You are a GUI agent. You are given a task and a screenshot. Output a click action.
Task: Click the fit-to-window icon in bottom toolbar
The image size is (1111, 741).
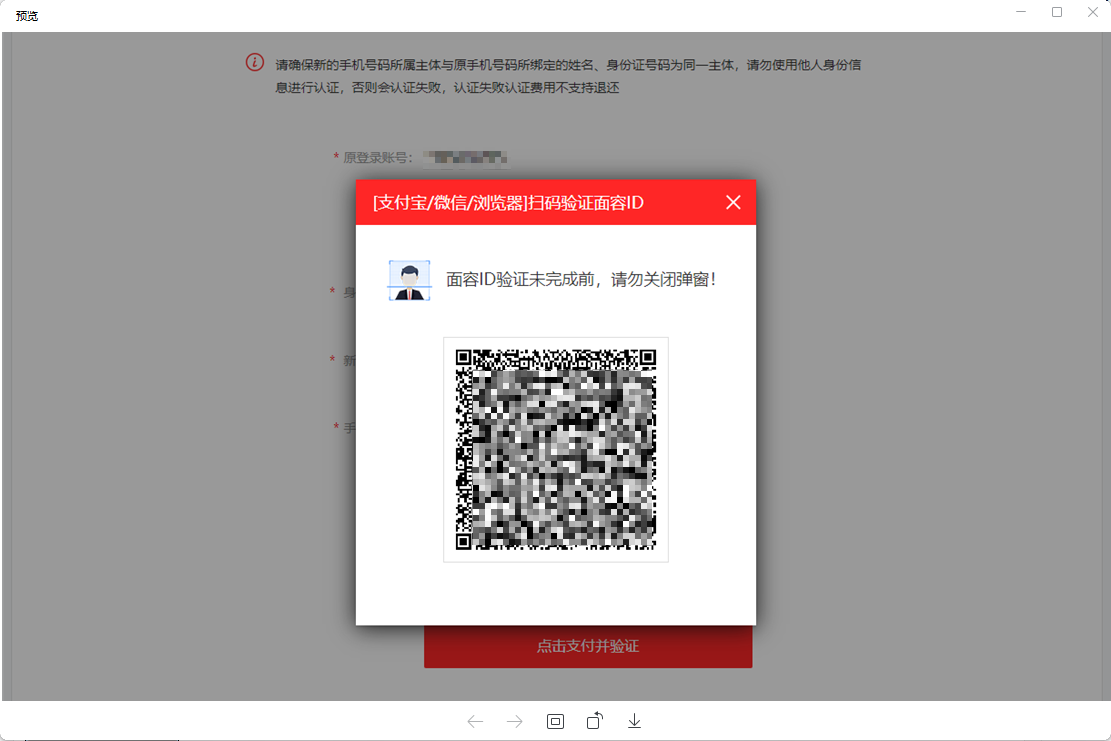(556, 721)
